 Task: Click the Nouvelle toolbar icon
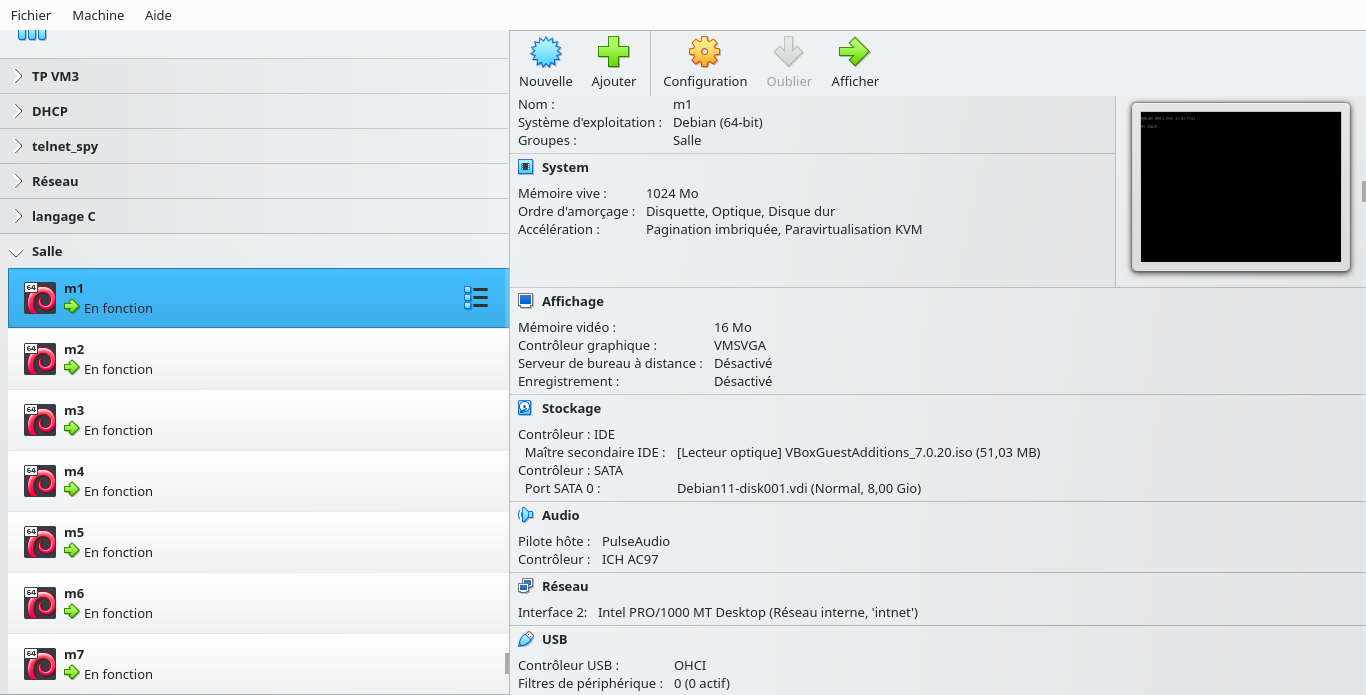pyautogui.click(x=545, y=52)
